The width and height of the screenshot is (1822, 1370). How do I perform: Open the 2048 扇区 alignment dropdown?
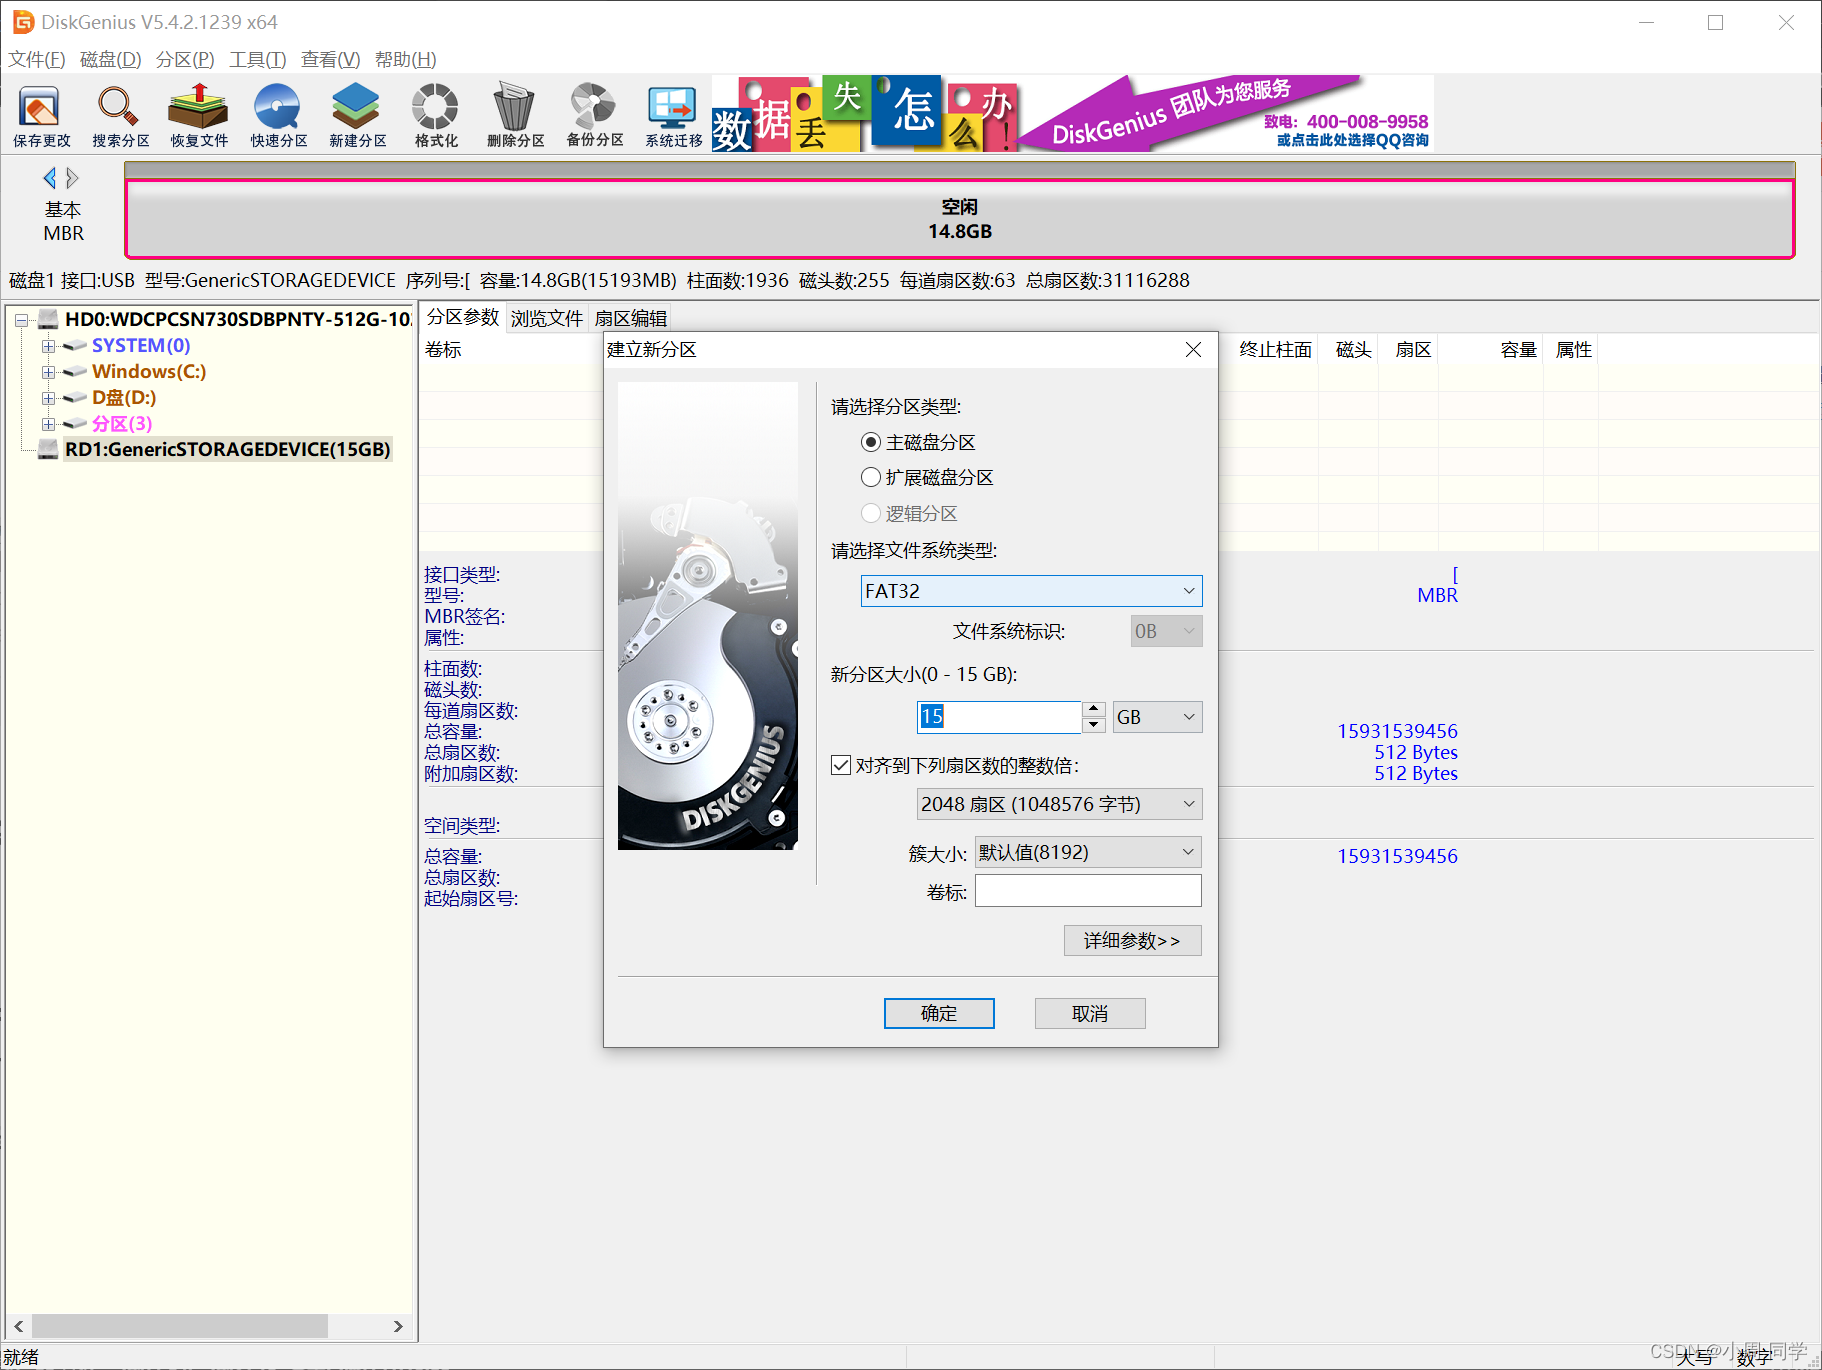coord(1059,804)
